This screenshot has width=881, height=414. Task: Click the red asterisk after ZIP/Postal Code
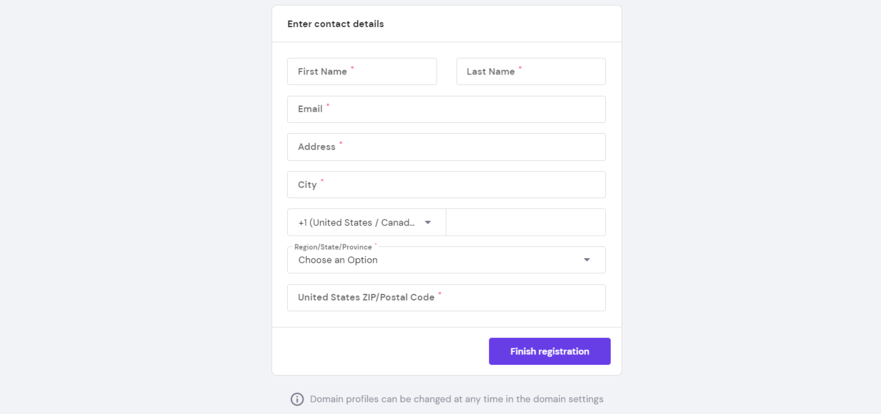click(x=440, y=294)
